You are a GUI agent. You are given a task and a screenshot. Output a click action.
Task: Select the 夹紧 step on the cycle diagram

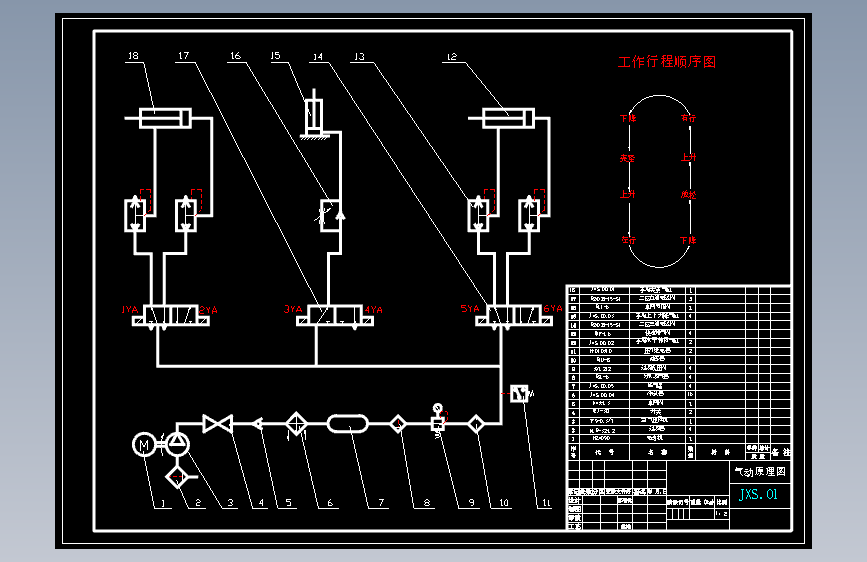628,158
